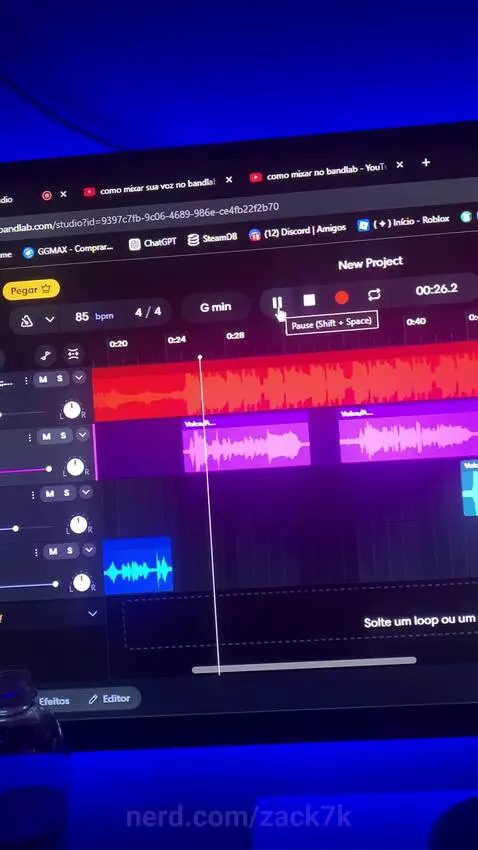This screenshot has width=478, height=850.
Task: Expand the second track's chevron dropdown
Action: pyautogui.click(x=82, y=434)
